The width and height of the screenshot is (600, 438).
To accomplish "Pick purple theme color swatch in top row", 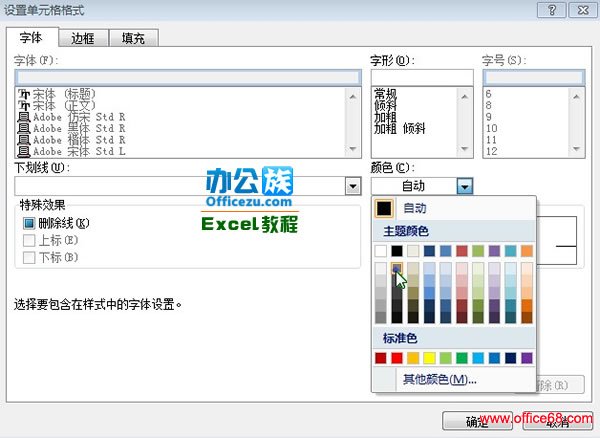I will pos(494,251).
